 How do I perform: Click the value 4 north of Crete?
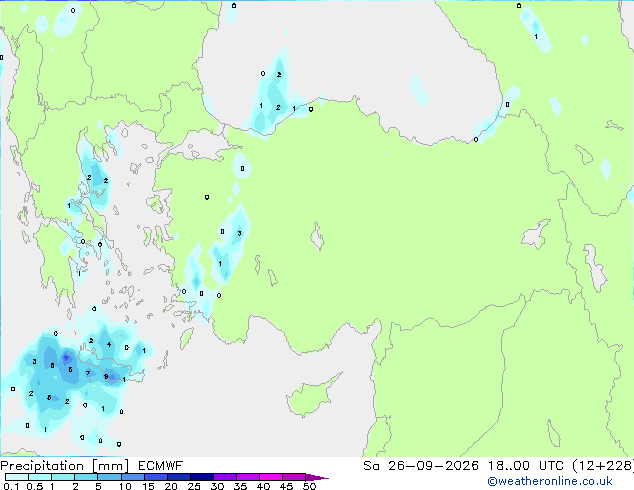tap(109, 344)
